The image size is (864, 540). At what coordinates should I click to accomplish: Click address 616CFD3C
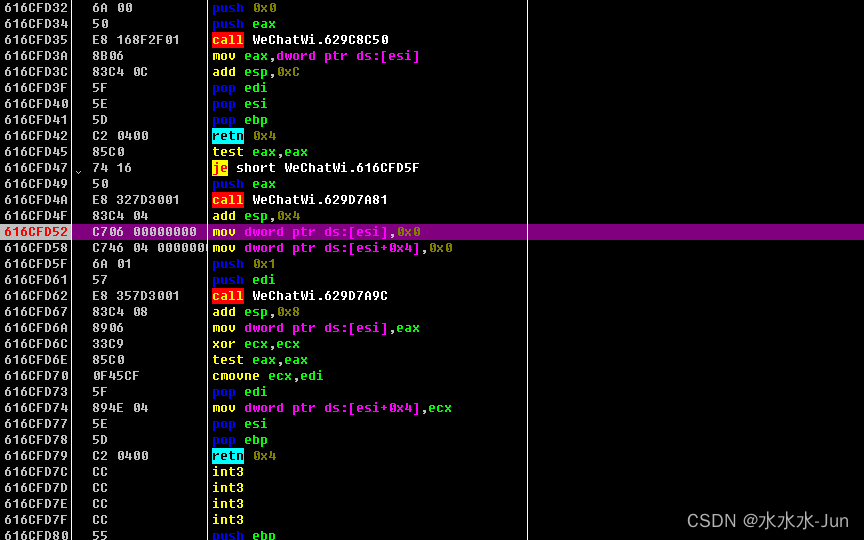pyautogui.click(x=36, y=72)
